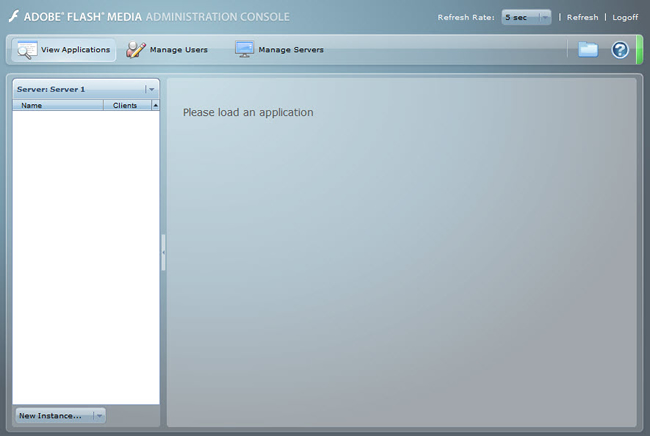Image resolution: width=650 pixels, height=436 pixels.
Task: Switch to Manage Users tab
Action: (x=167, y=50)
